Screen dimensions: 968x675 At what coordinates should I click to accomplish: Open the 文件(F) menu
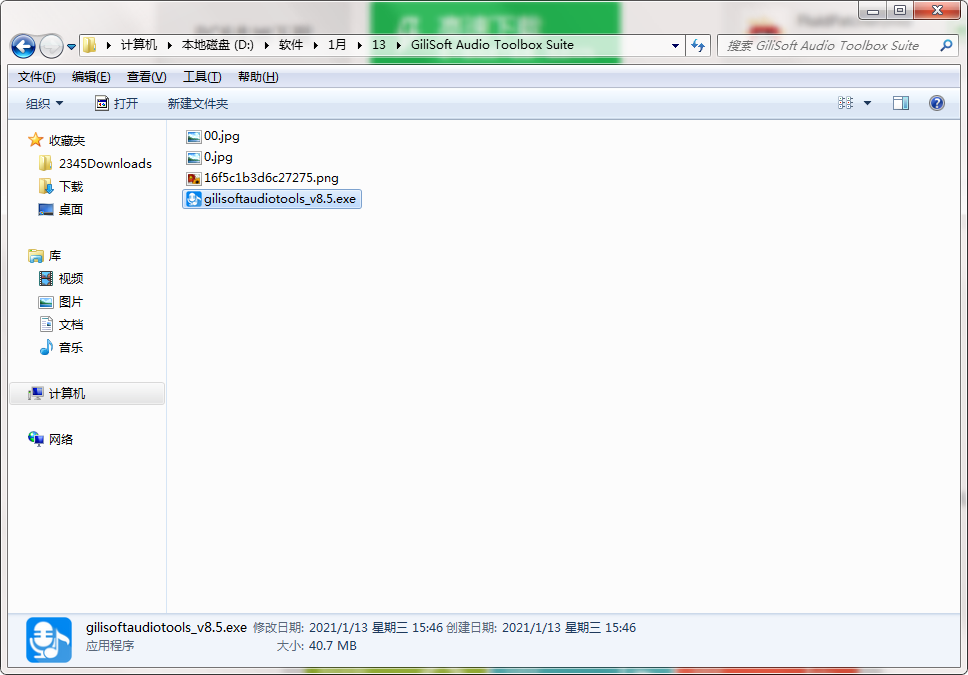pyautogui.click(x=36, y=77)
